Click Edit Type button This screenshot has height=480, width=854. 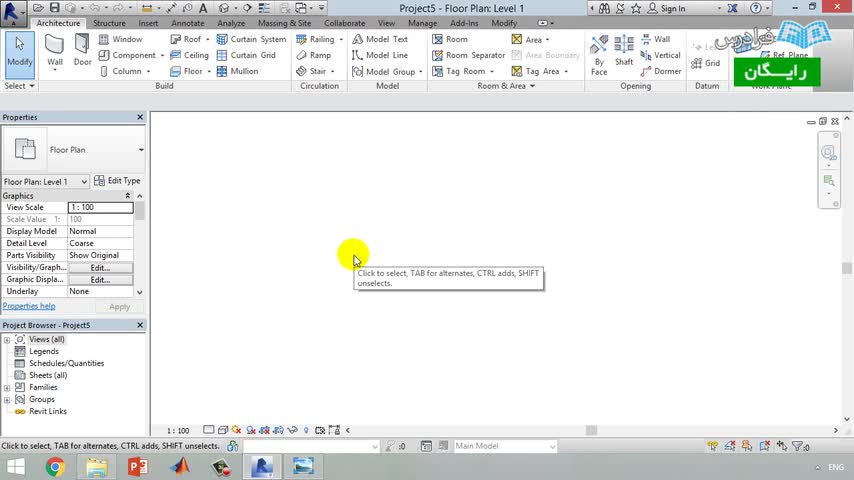tap(117, 181)
